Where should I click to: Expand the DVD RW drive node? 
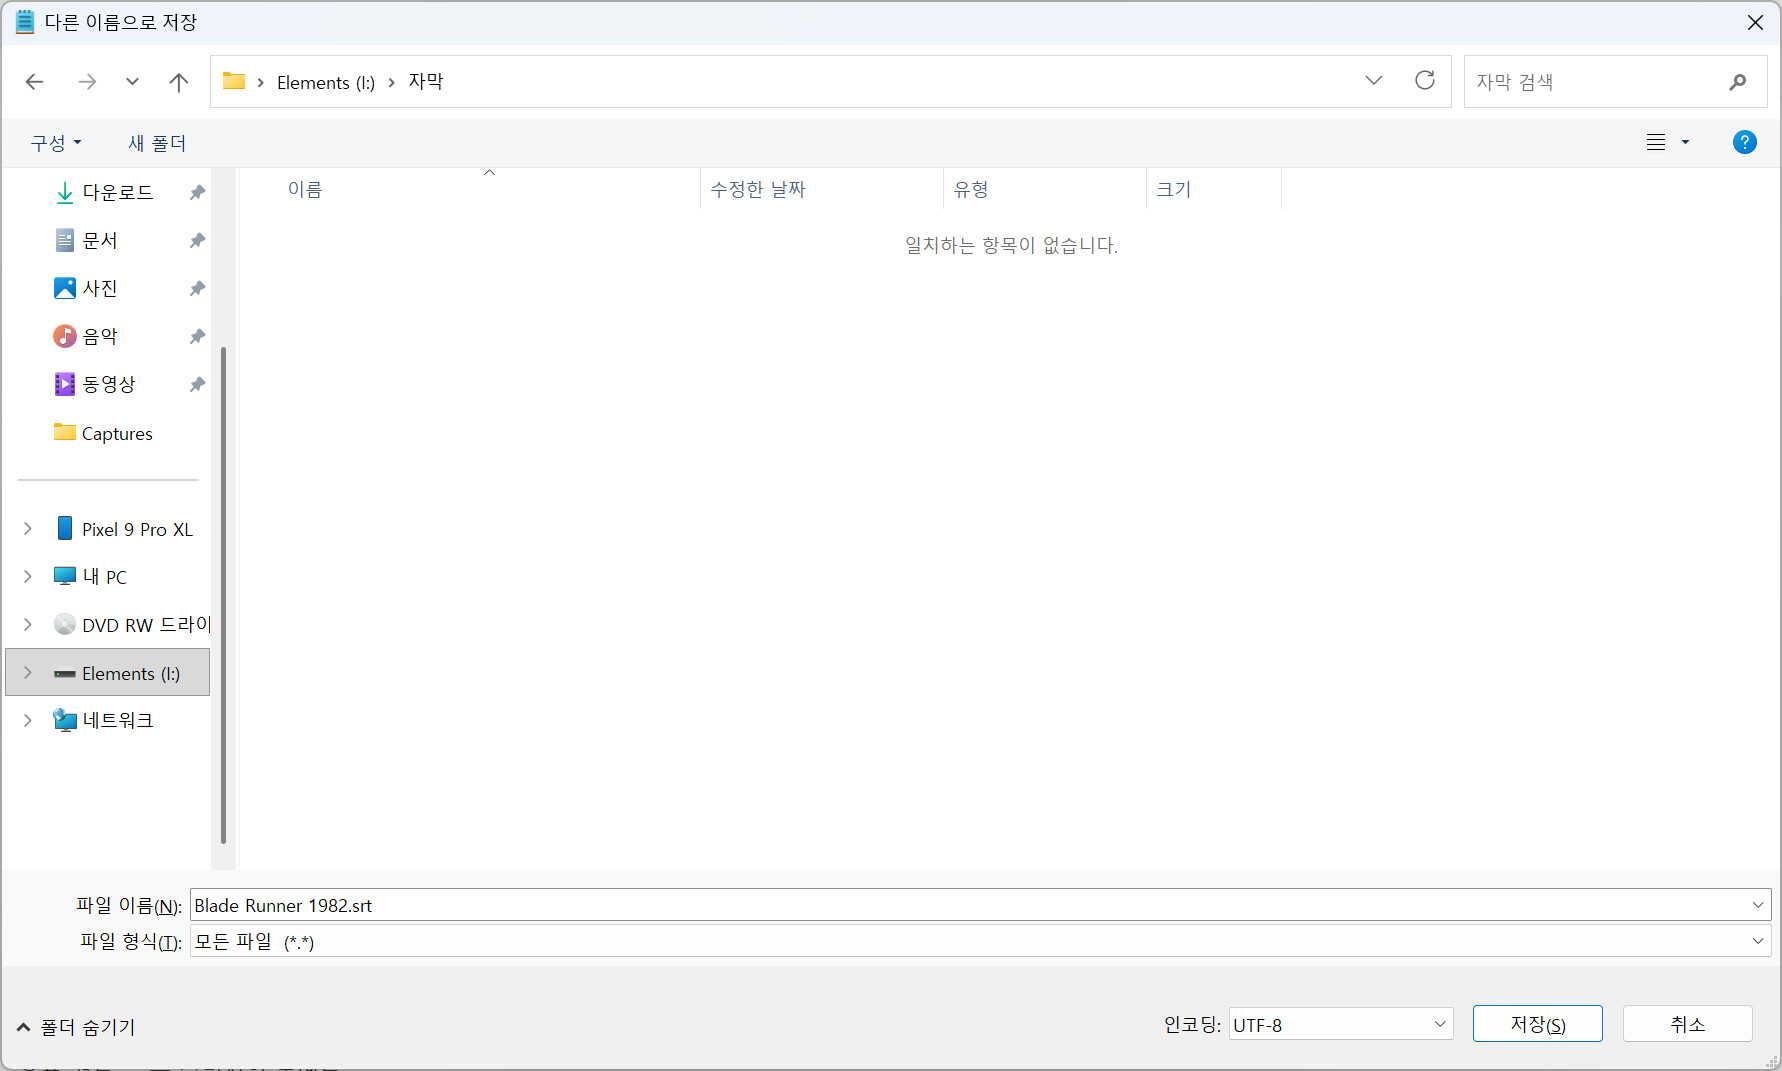point(28,624)
